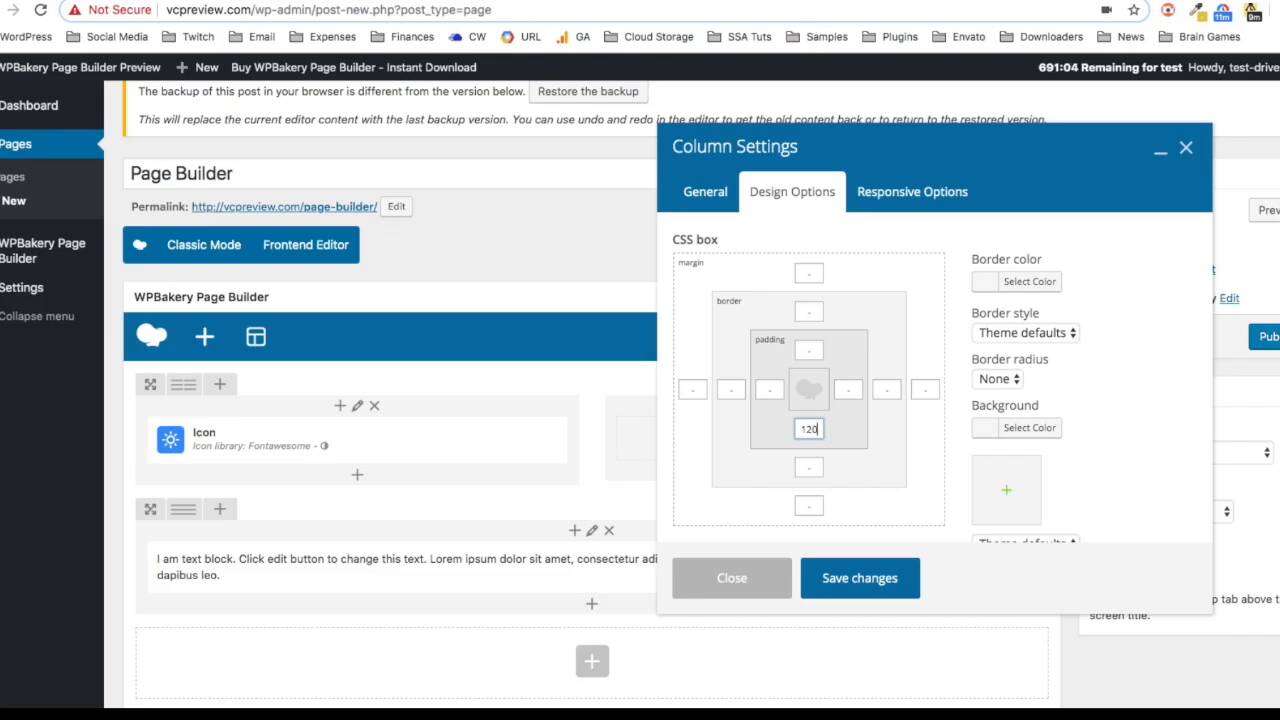Edit the permalink with the Edit button
This screenshot has width=1280, height=720.
(x=396, y=206)
